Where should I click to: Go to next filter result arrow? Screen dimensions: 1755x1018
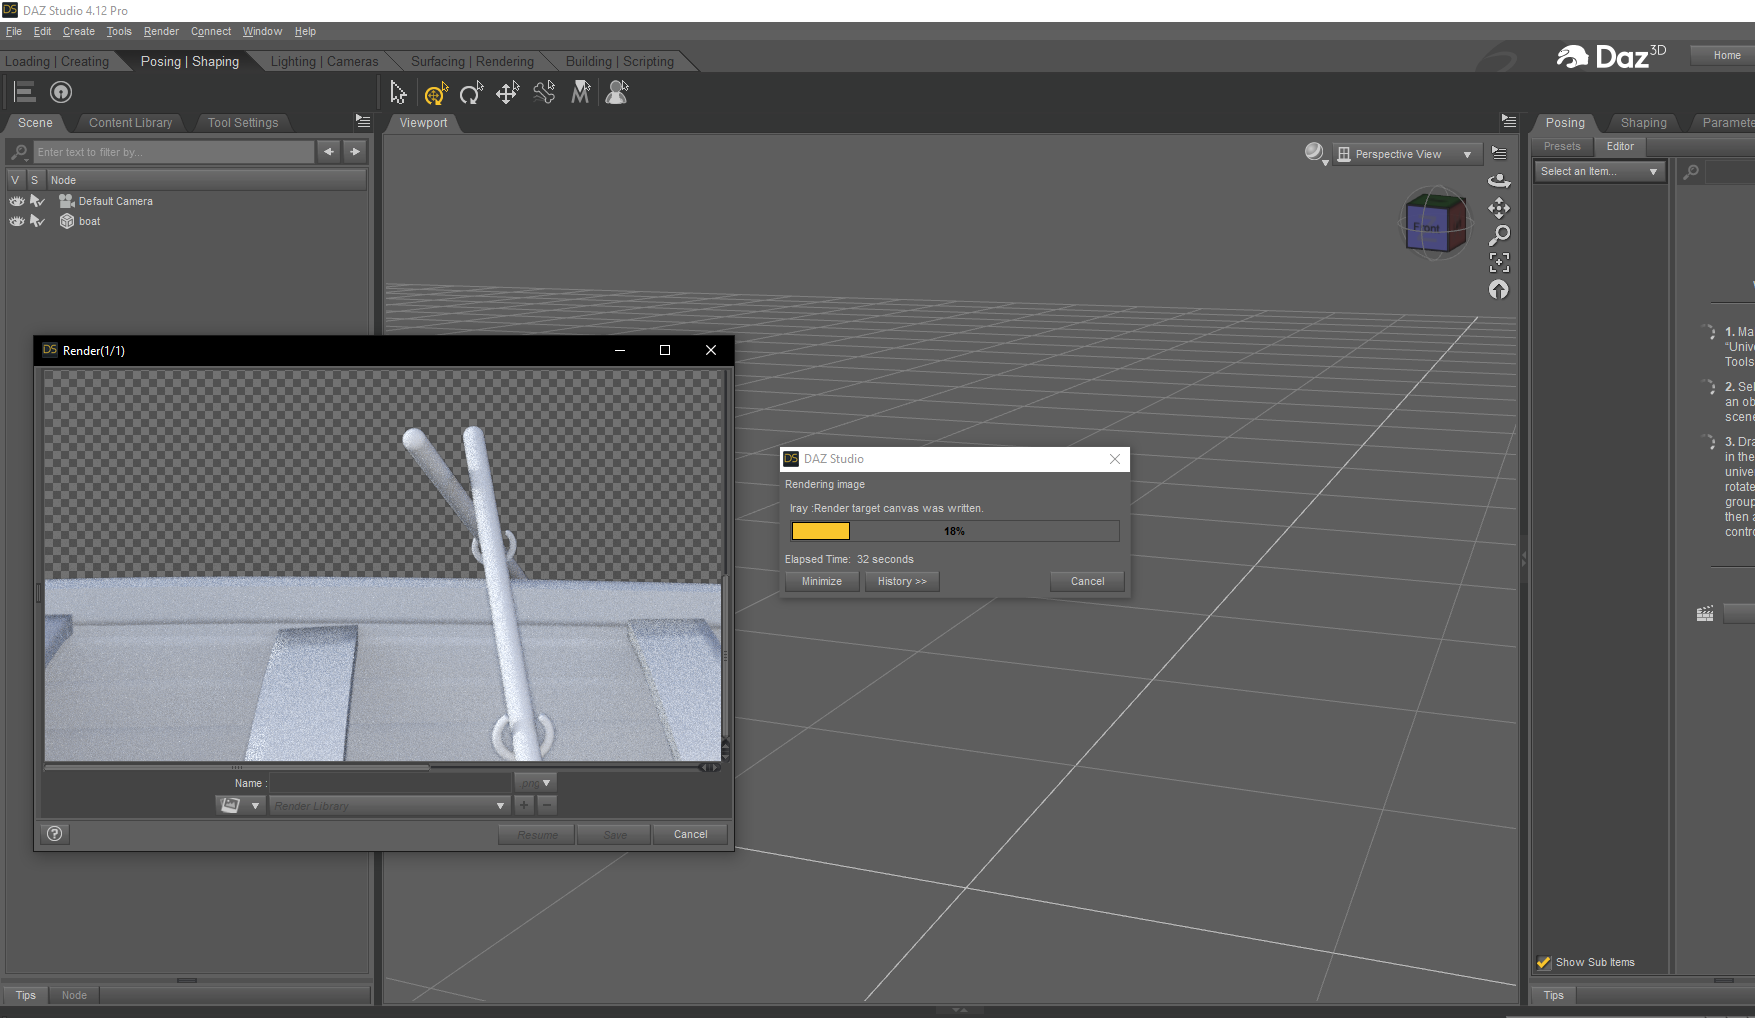click(355, 152)
